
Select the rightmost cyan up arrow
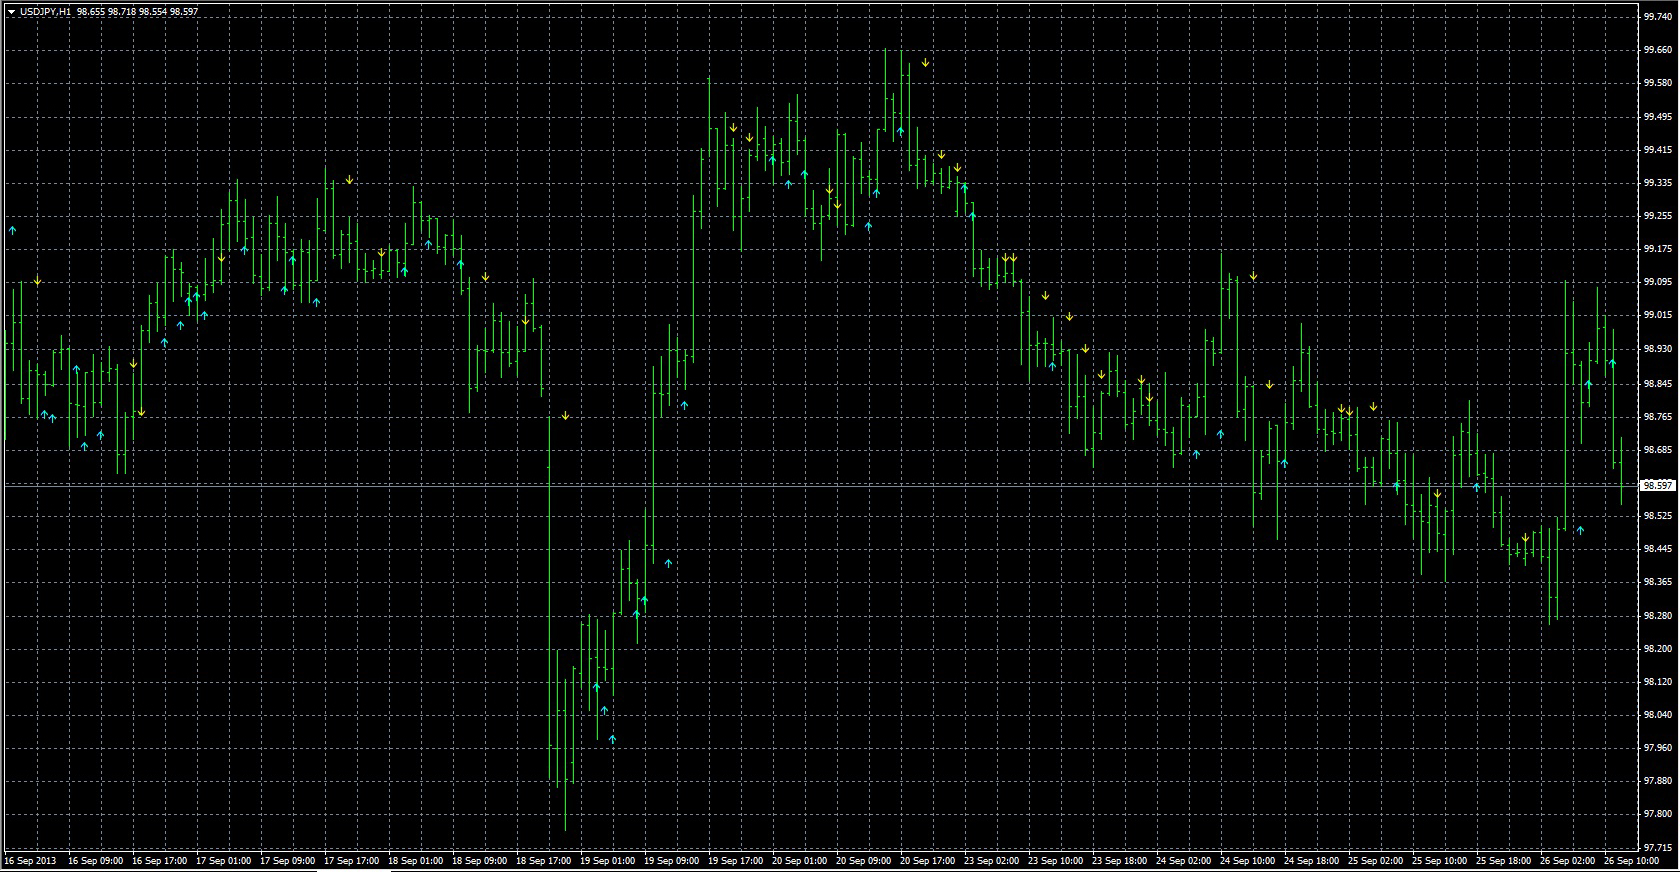point(1612,364)
